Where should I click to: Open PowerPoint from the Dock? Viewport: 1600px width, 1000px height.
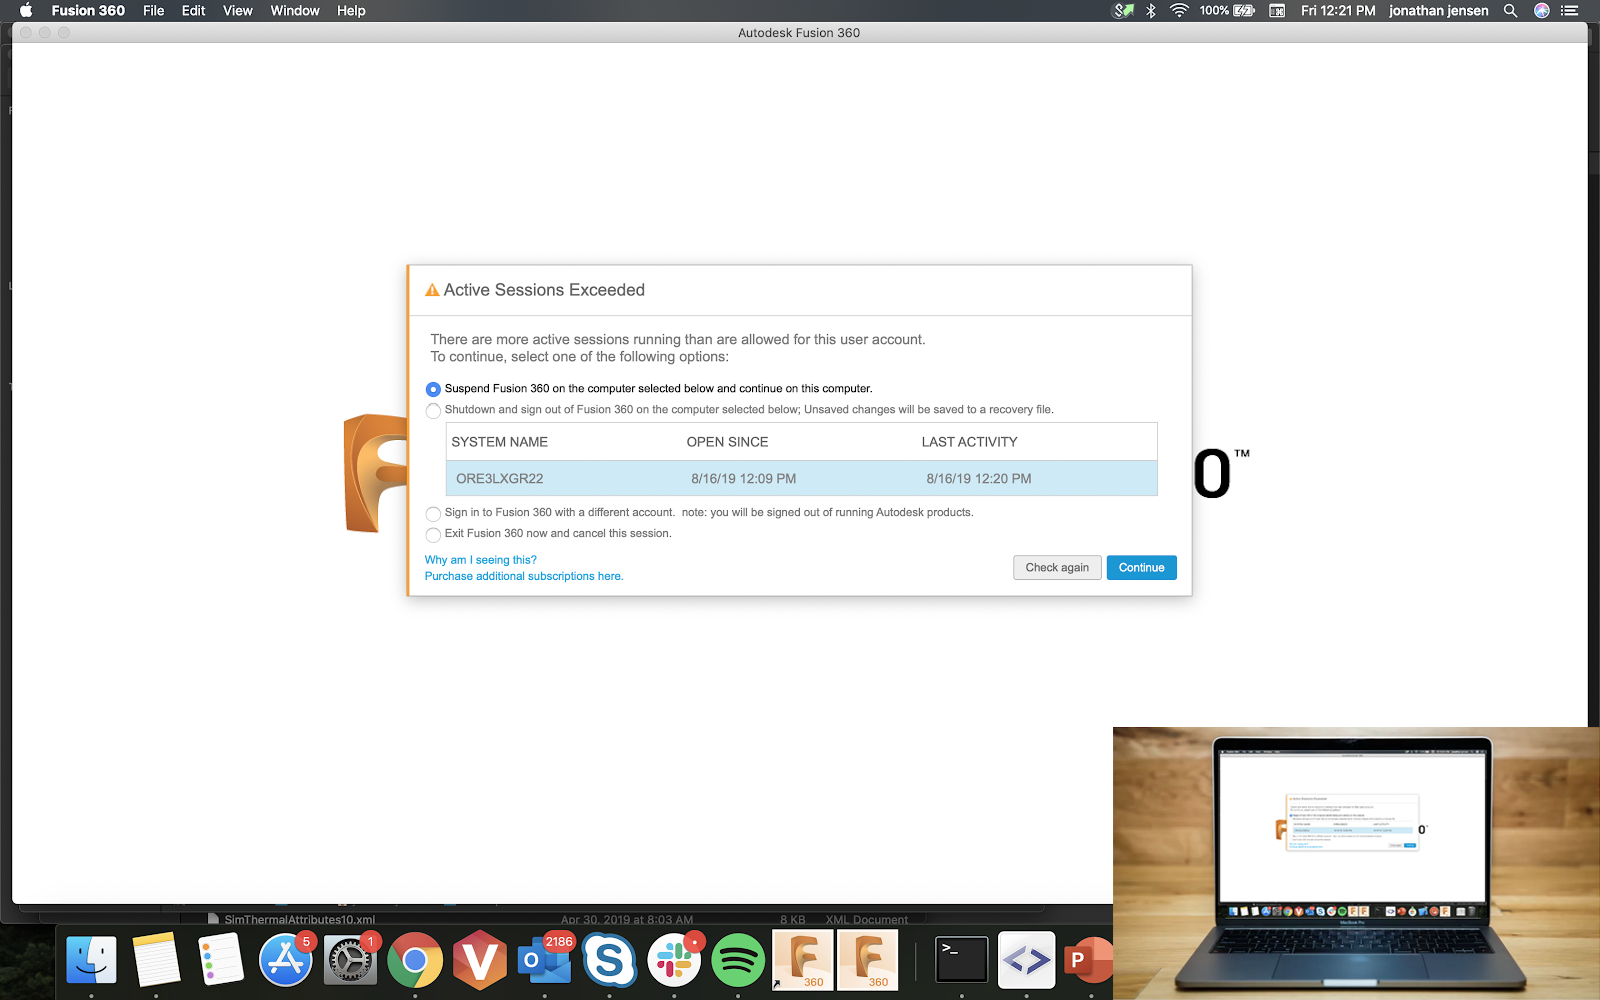1088,960
